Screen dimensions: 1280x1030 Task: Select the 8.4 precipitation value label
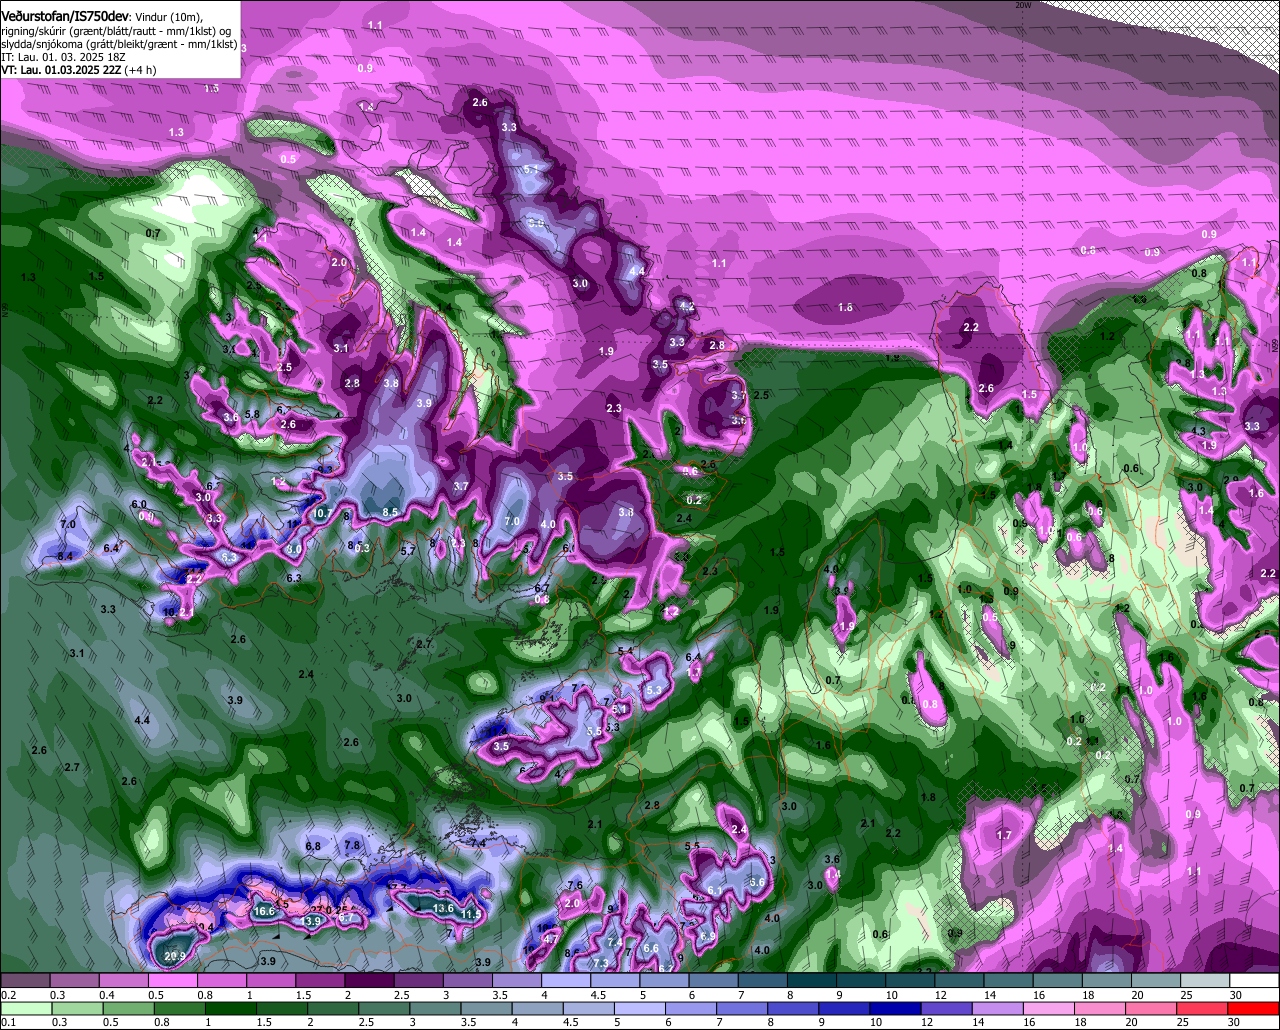coord(66,556)
